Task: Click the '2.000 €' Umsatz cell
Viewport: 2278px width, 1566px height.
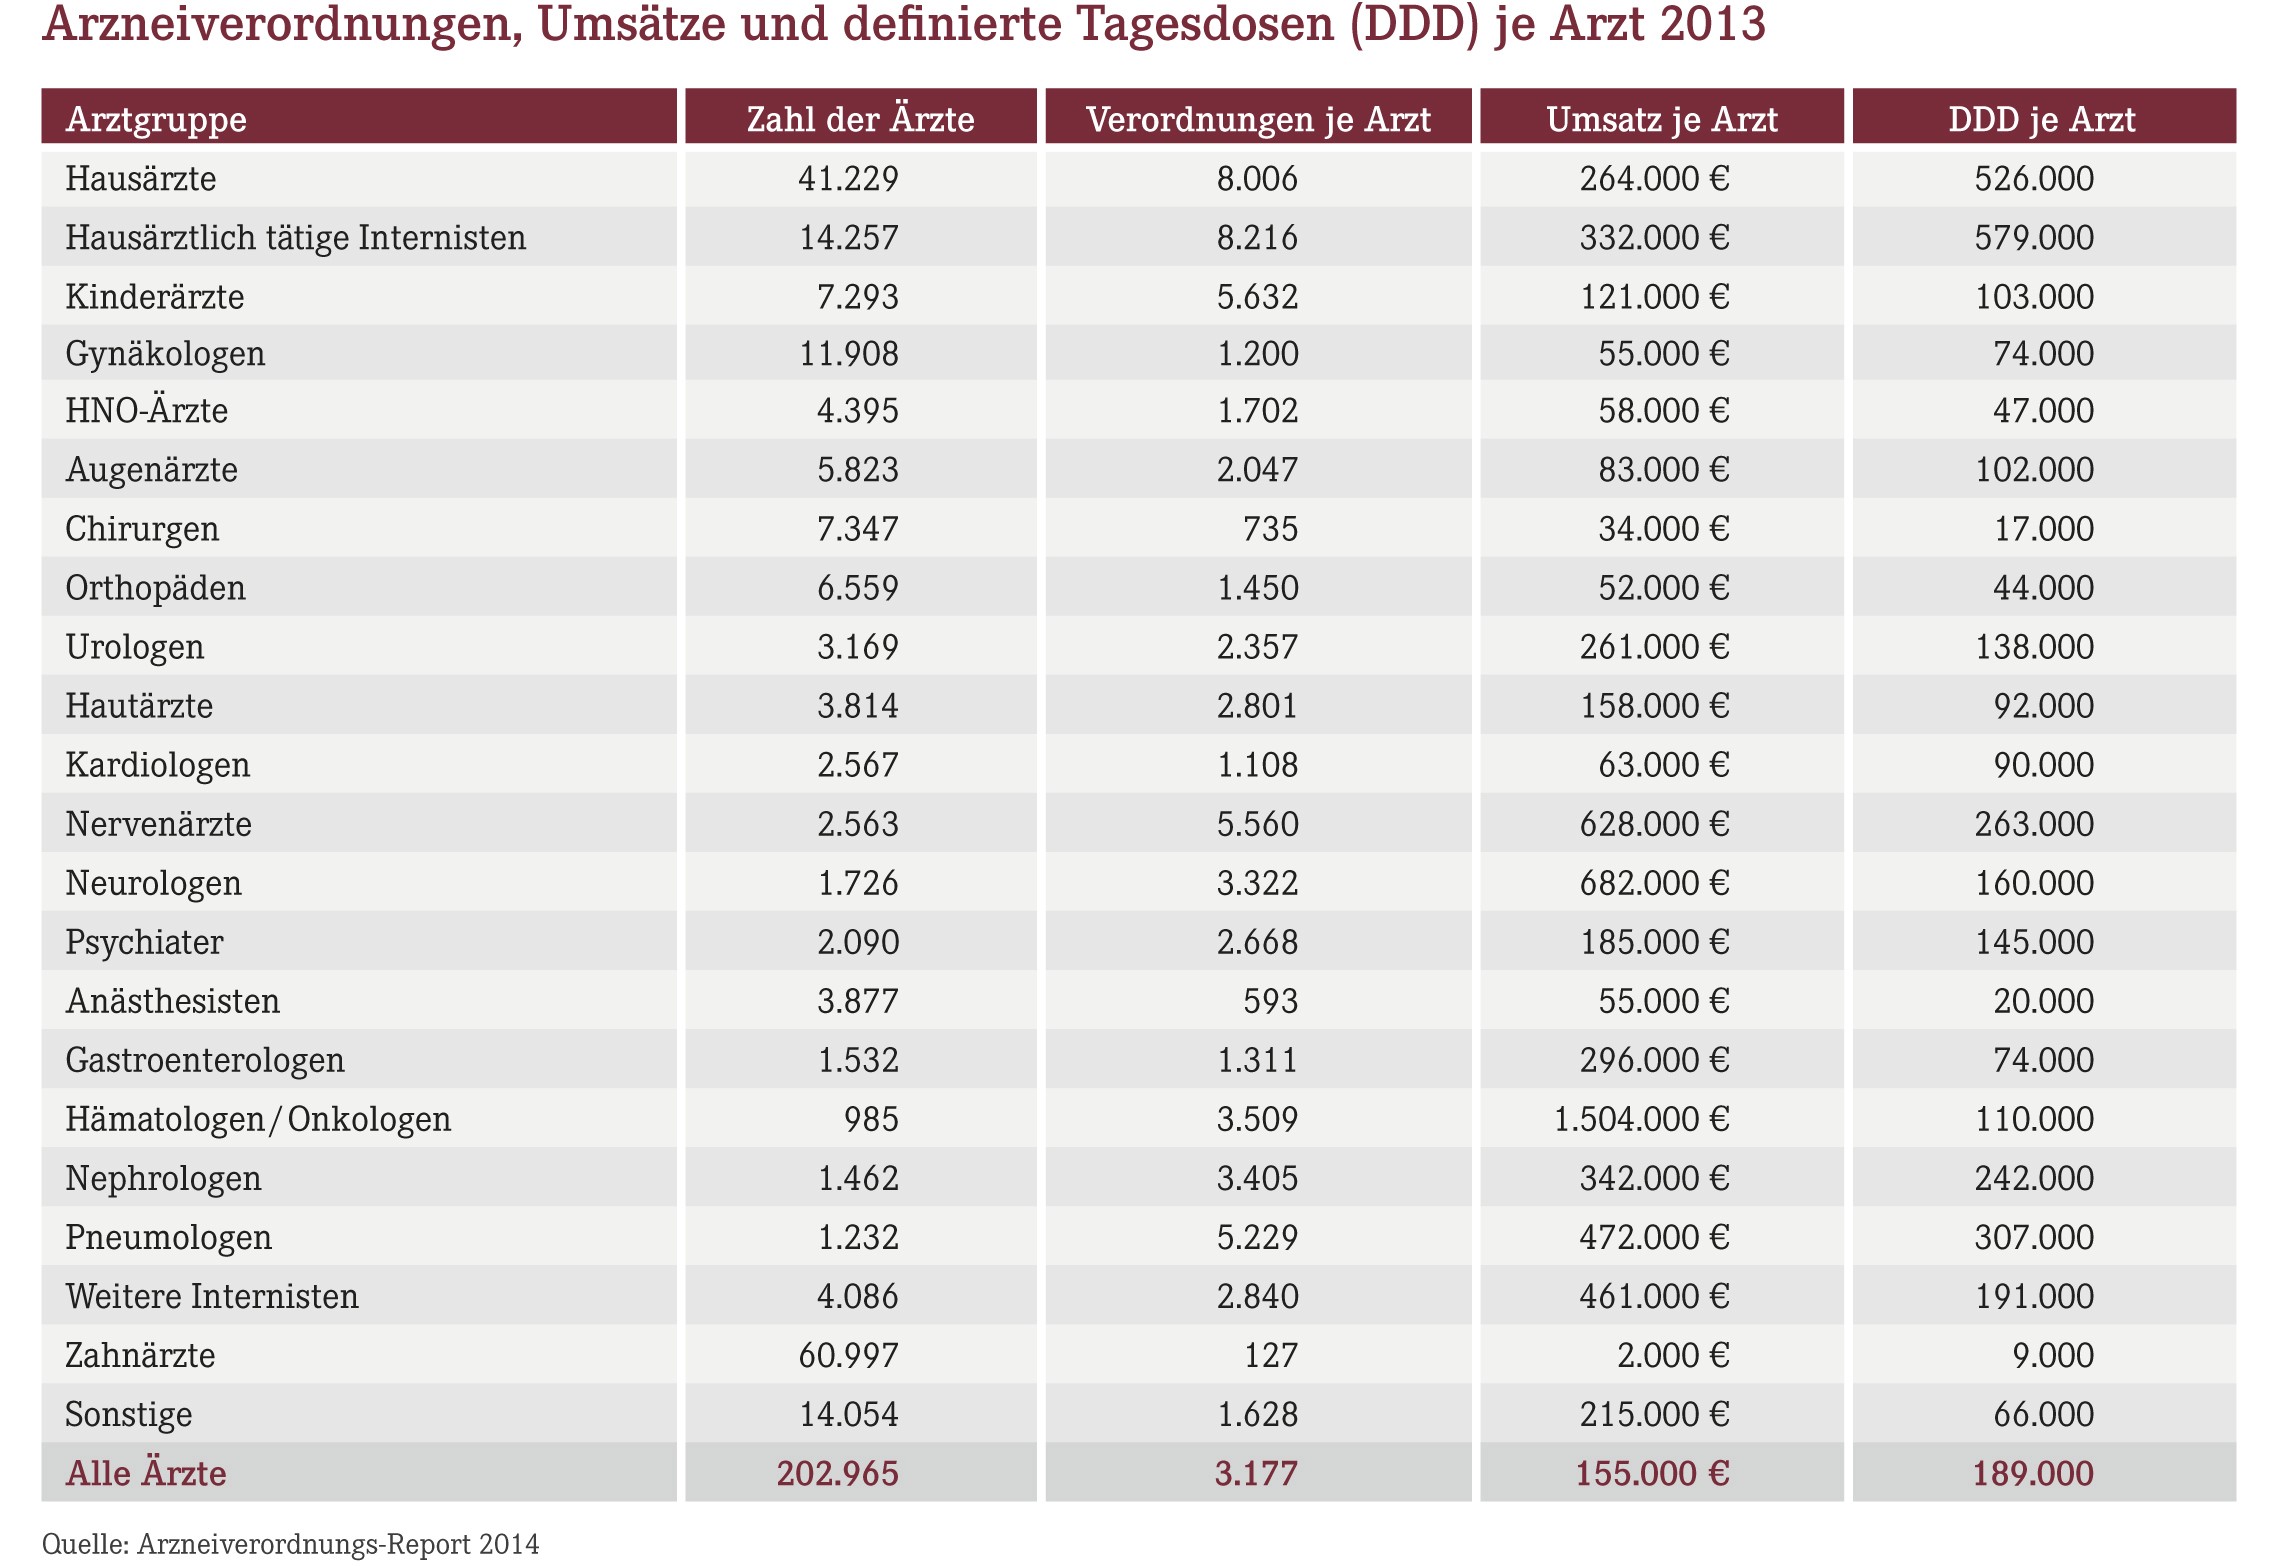Action: pos(1673,1355)
